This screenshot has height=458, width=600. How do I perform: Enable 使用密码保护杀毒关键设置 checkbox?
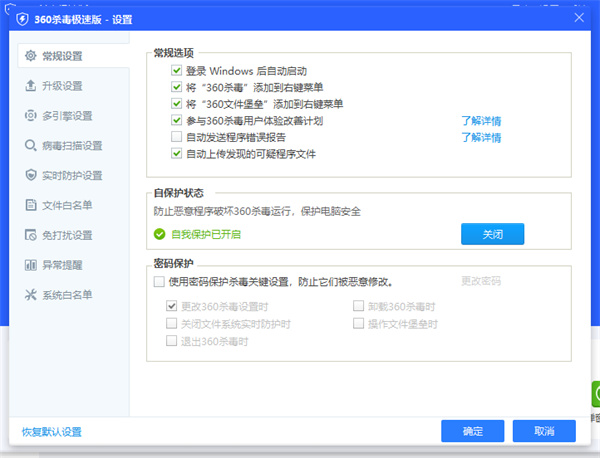159,282
